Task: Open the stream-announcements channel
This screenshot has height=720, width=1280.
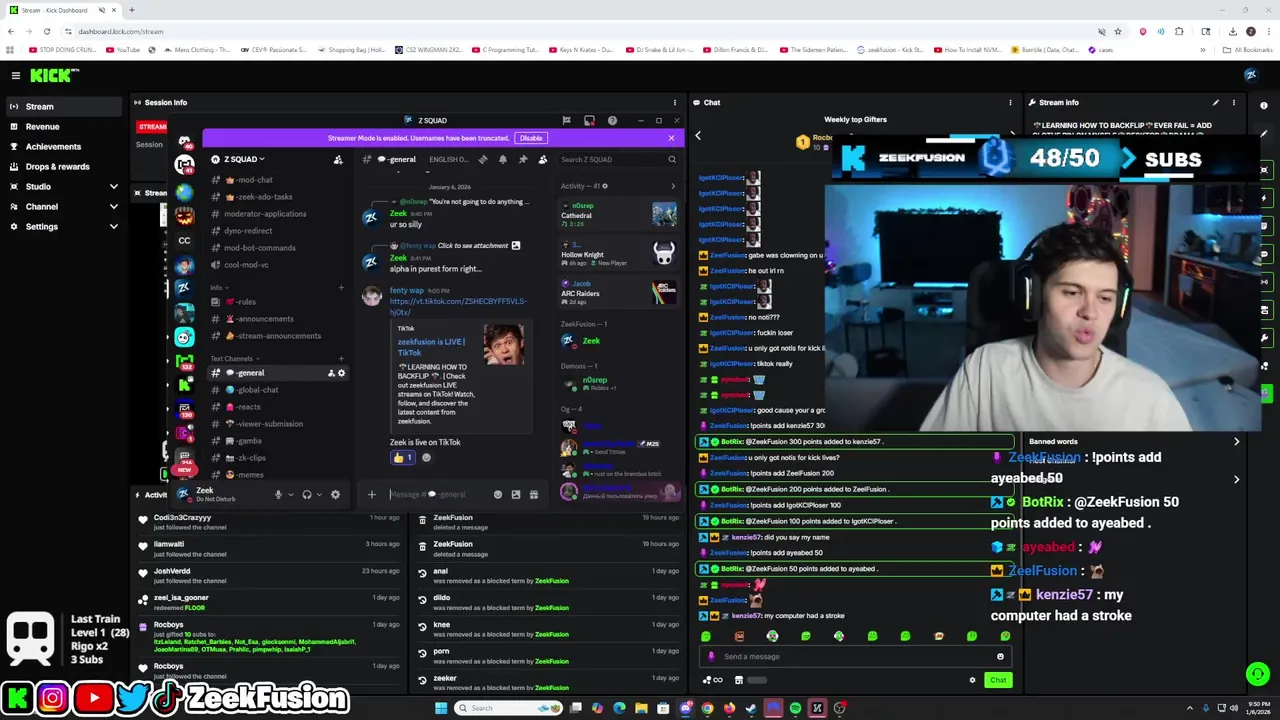Action: pyautogui.click(x=276, y=336)
